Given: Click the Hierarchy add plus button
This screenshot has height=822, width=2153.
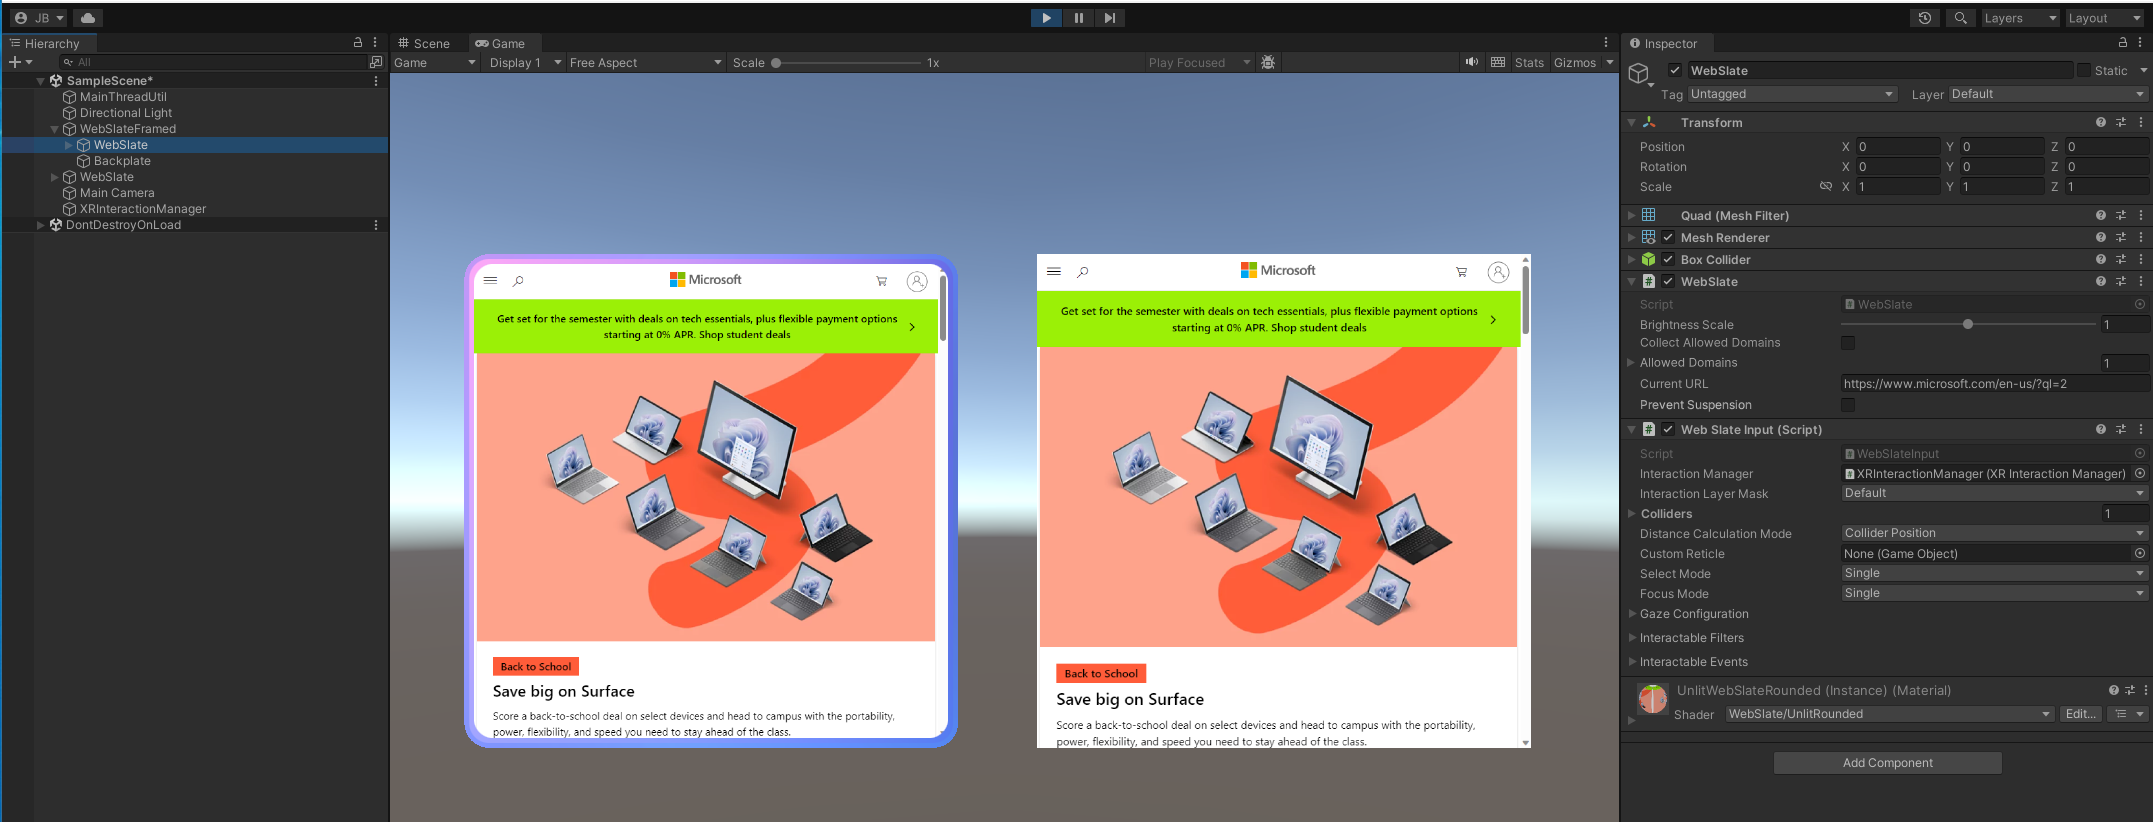Looking at the screenshot, I should (15, 62).
